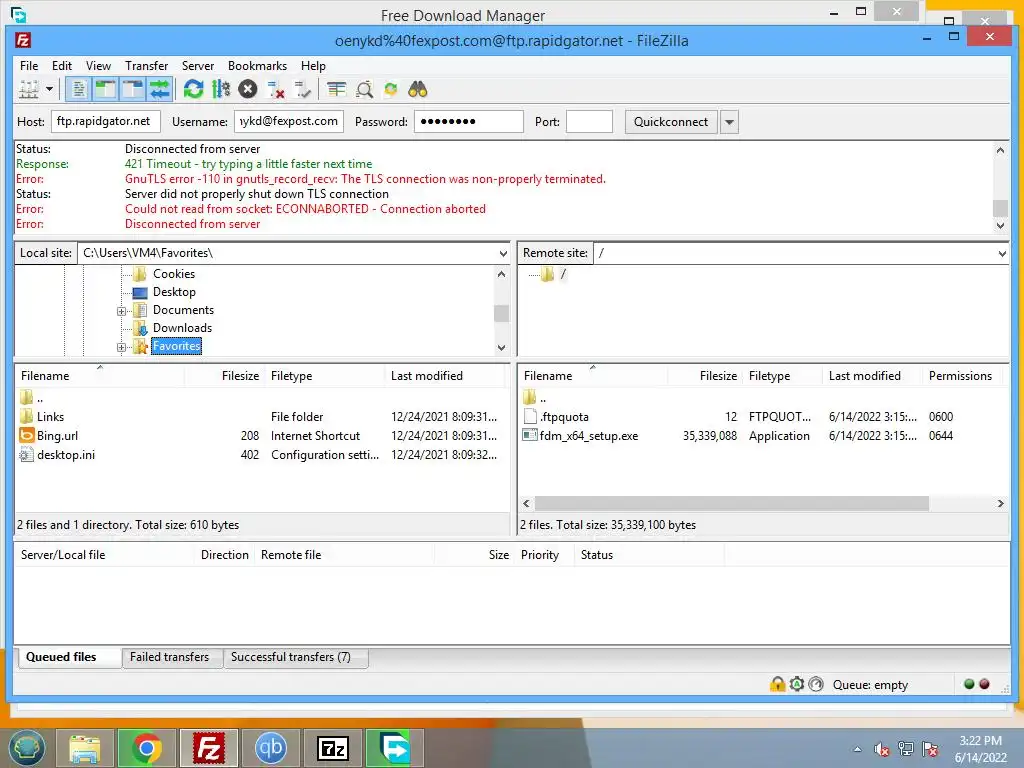
Task: Open the File menu
Action: point(29,66)
